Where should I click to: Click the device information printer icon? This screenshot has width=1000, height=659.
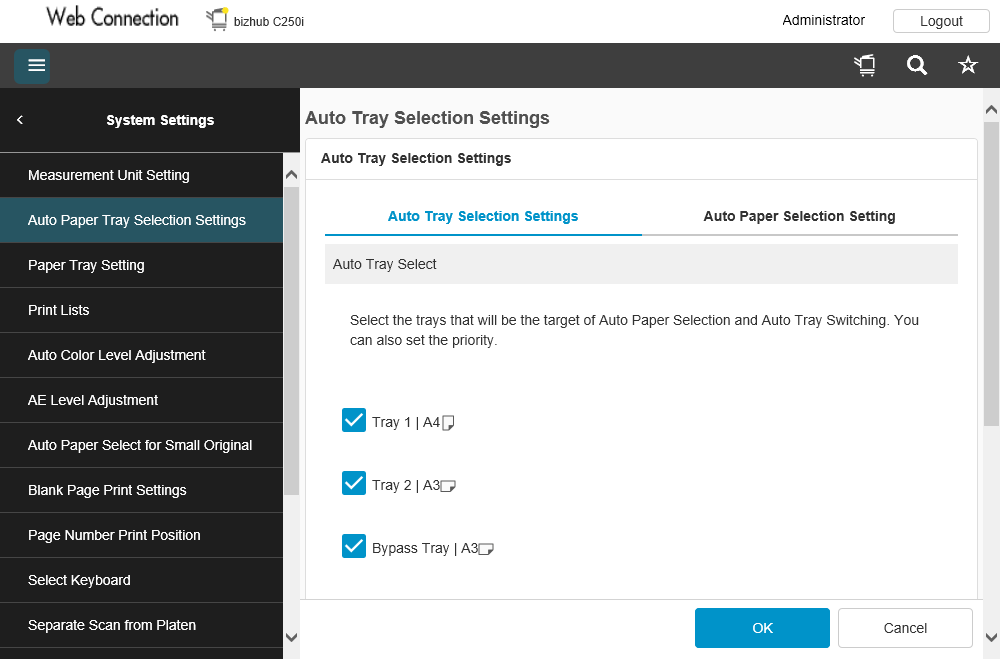(x=865, y=66)
